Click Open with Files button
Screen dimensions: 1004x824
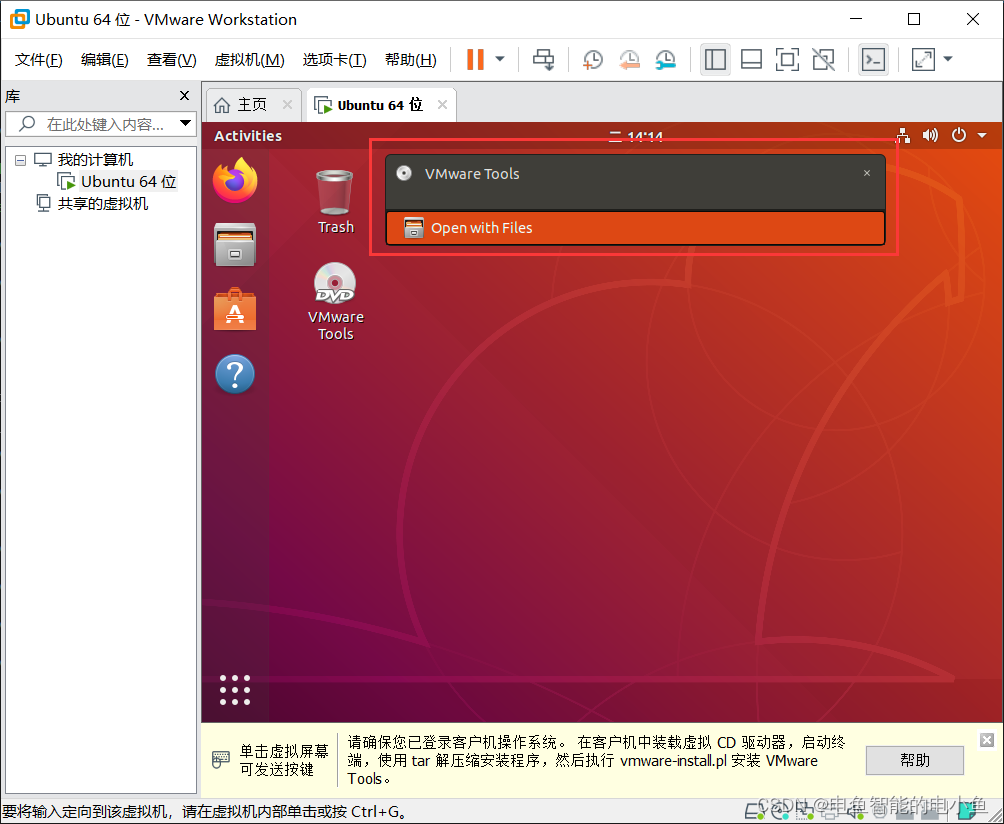click(x=635, y=228)
